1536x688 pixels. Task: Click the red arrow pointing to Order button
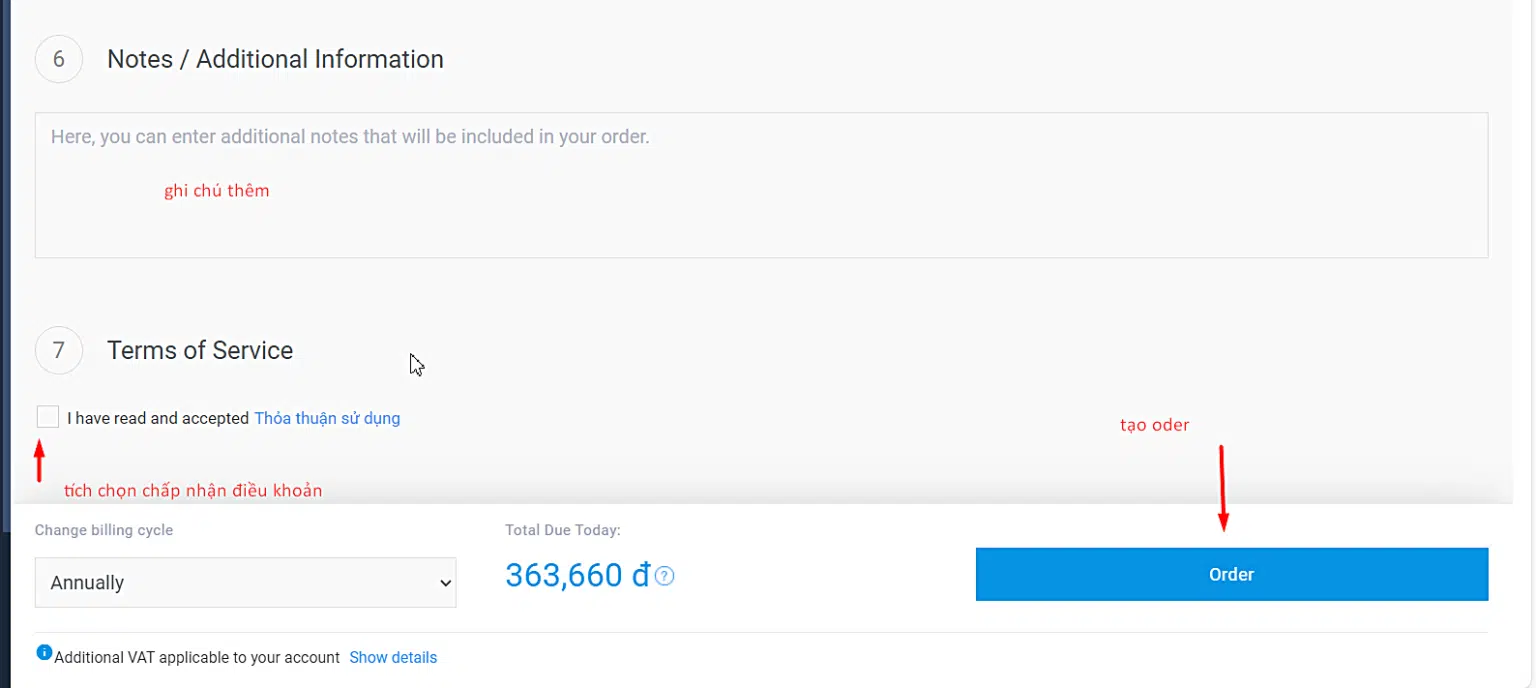click(x=1222, y=489)
